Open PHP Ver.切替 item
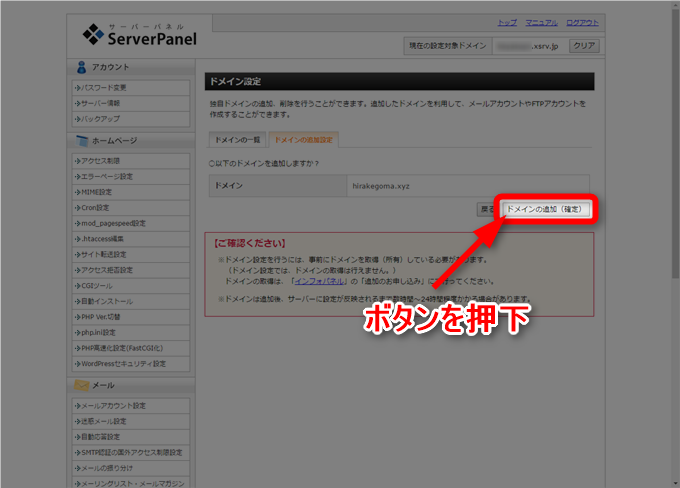This screenshot has width=680, height=488. (x=131, y=317)
